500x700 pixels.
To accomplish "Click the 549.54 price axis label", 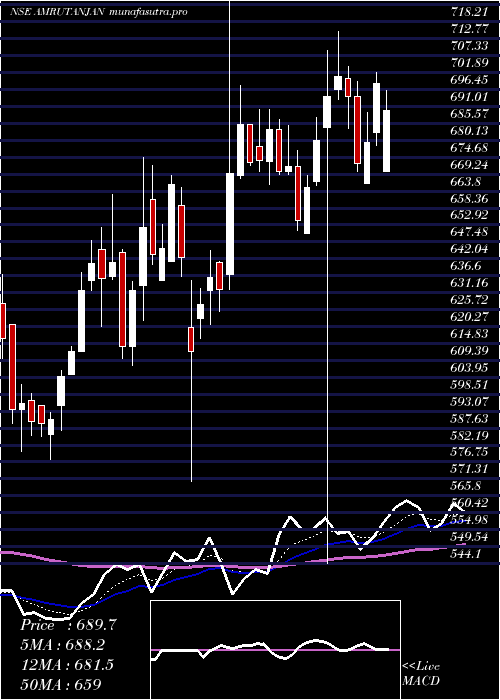I will (470, 537).
